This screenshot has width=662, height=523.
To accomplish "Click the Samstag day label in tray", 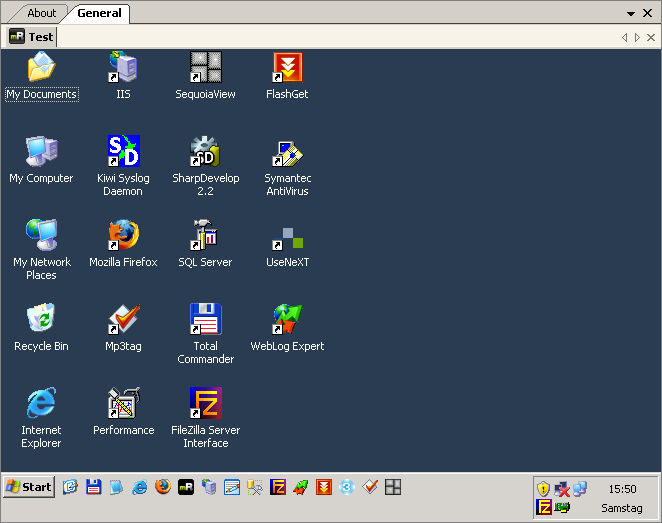I will [x=622, y=508].
